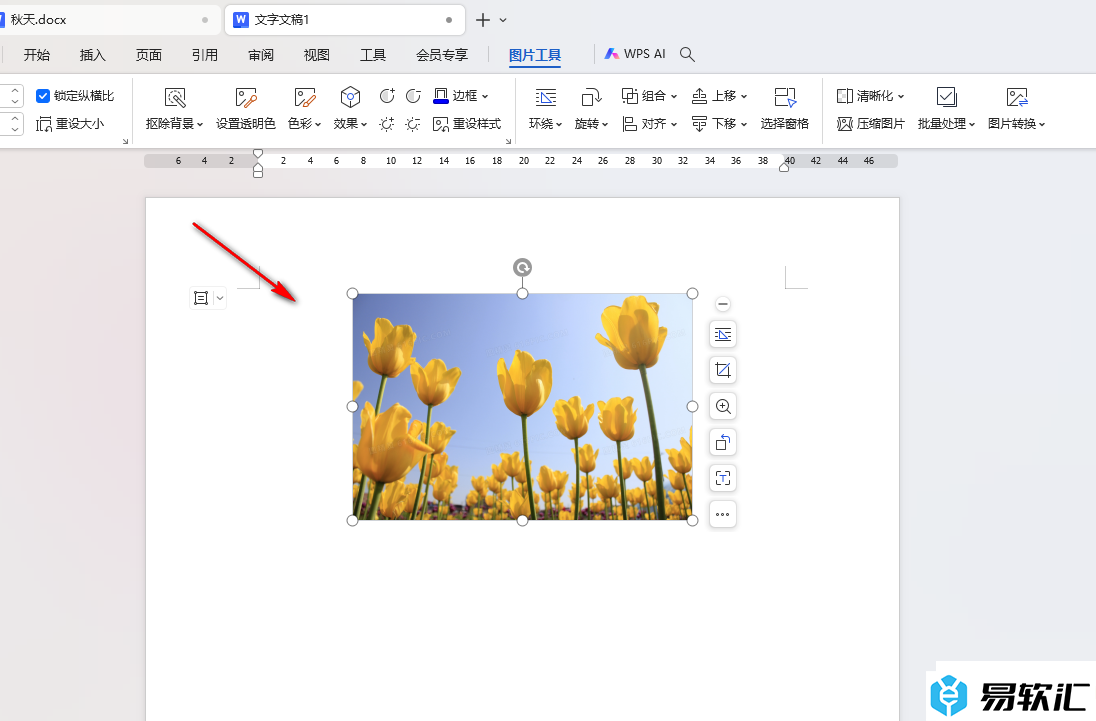Select the 设置透明色 tool
Screen dimensions: 1096x721
(245, 108)
